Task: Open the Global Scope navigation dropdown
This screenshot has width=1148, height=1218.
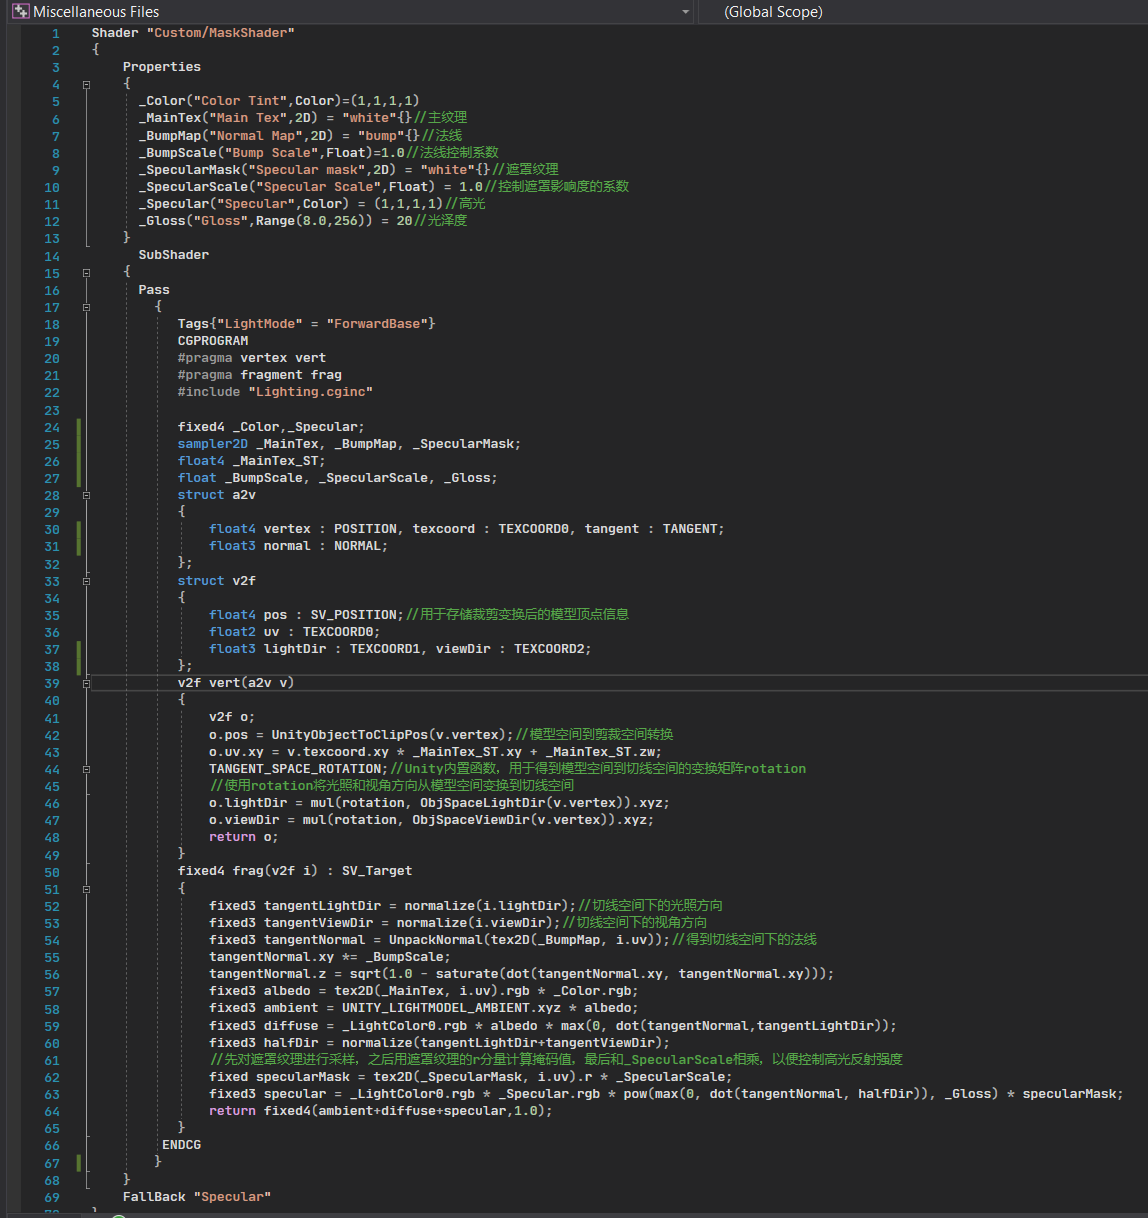Action: (x=922, y=12)
